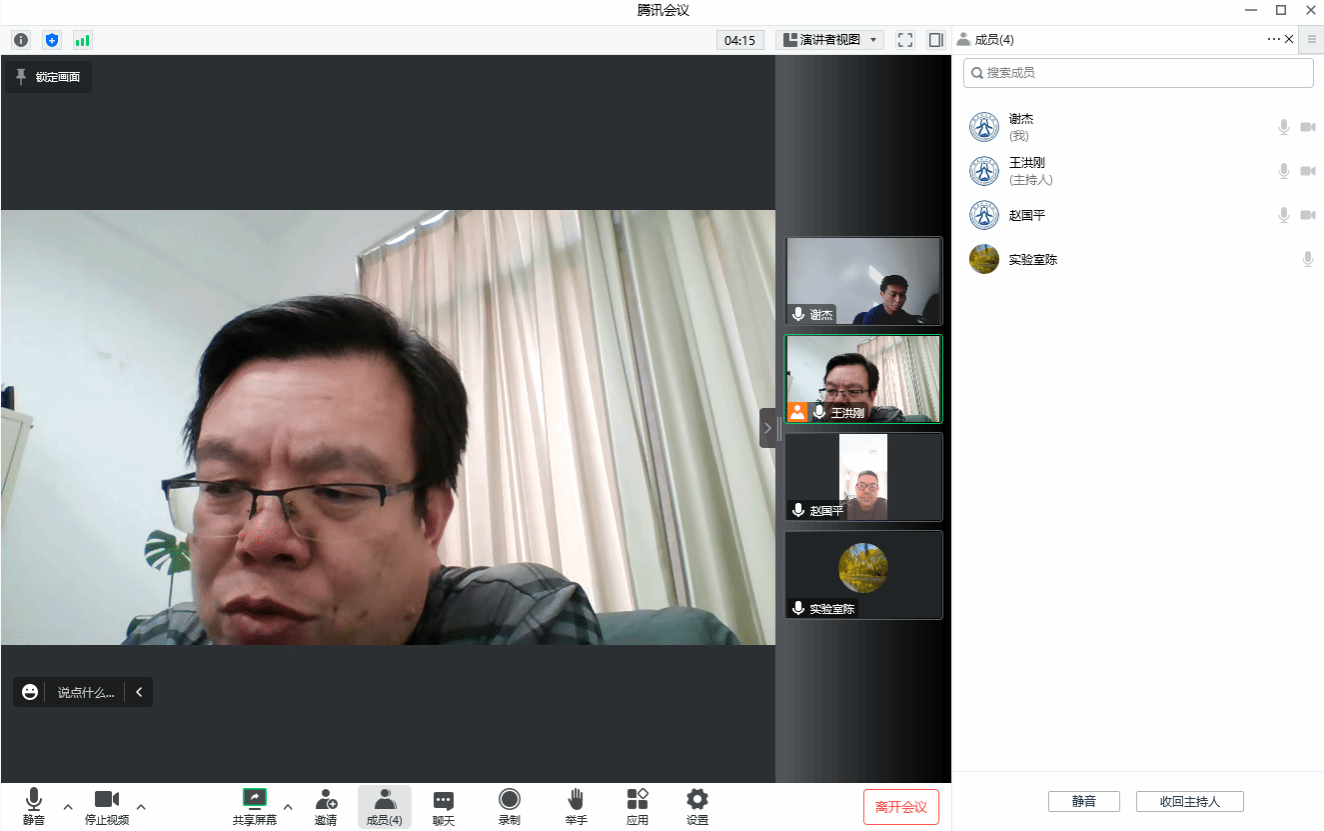Expand the options arrow beside 共享屏幕
The image size is (1324, 831).
pyautogui.click(x=288, y=806)
